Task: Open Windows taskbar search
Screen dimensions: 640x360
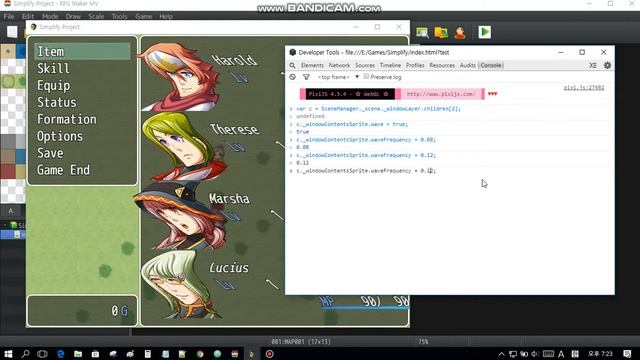Action: (25, 354)
